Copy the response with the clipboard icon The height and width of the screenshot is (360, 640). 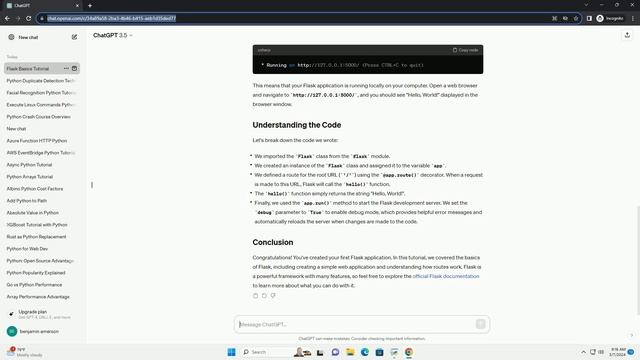coord(256,296)
